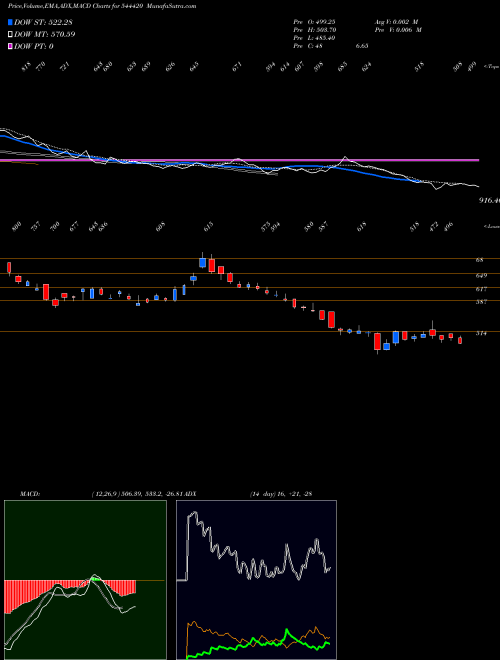
Task: Click the 'Pre V: 0.006 M' volume value
Action: click(399, 30)
